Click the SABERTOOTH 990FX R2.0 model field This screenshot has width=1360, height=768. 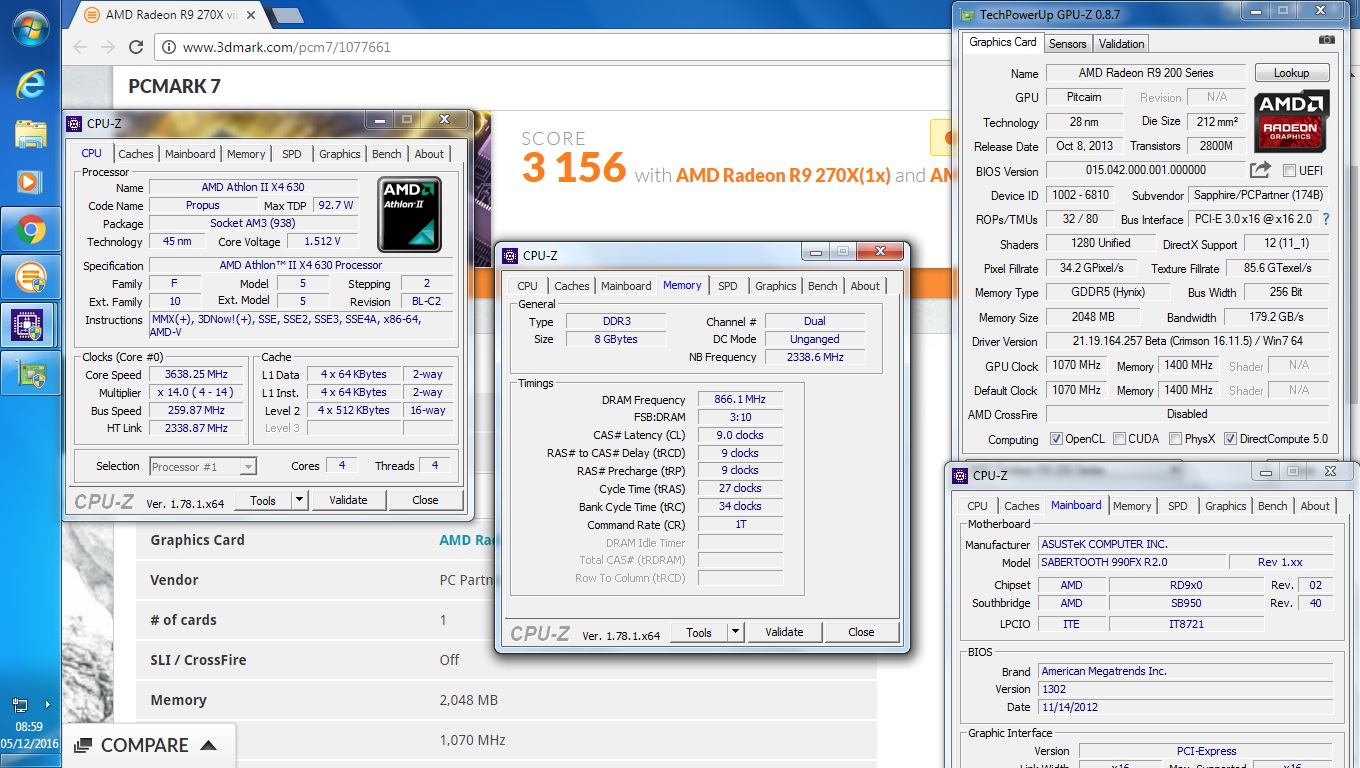(x=1131, y=562)
